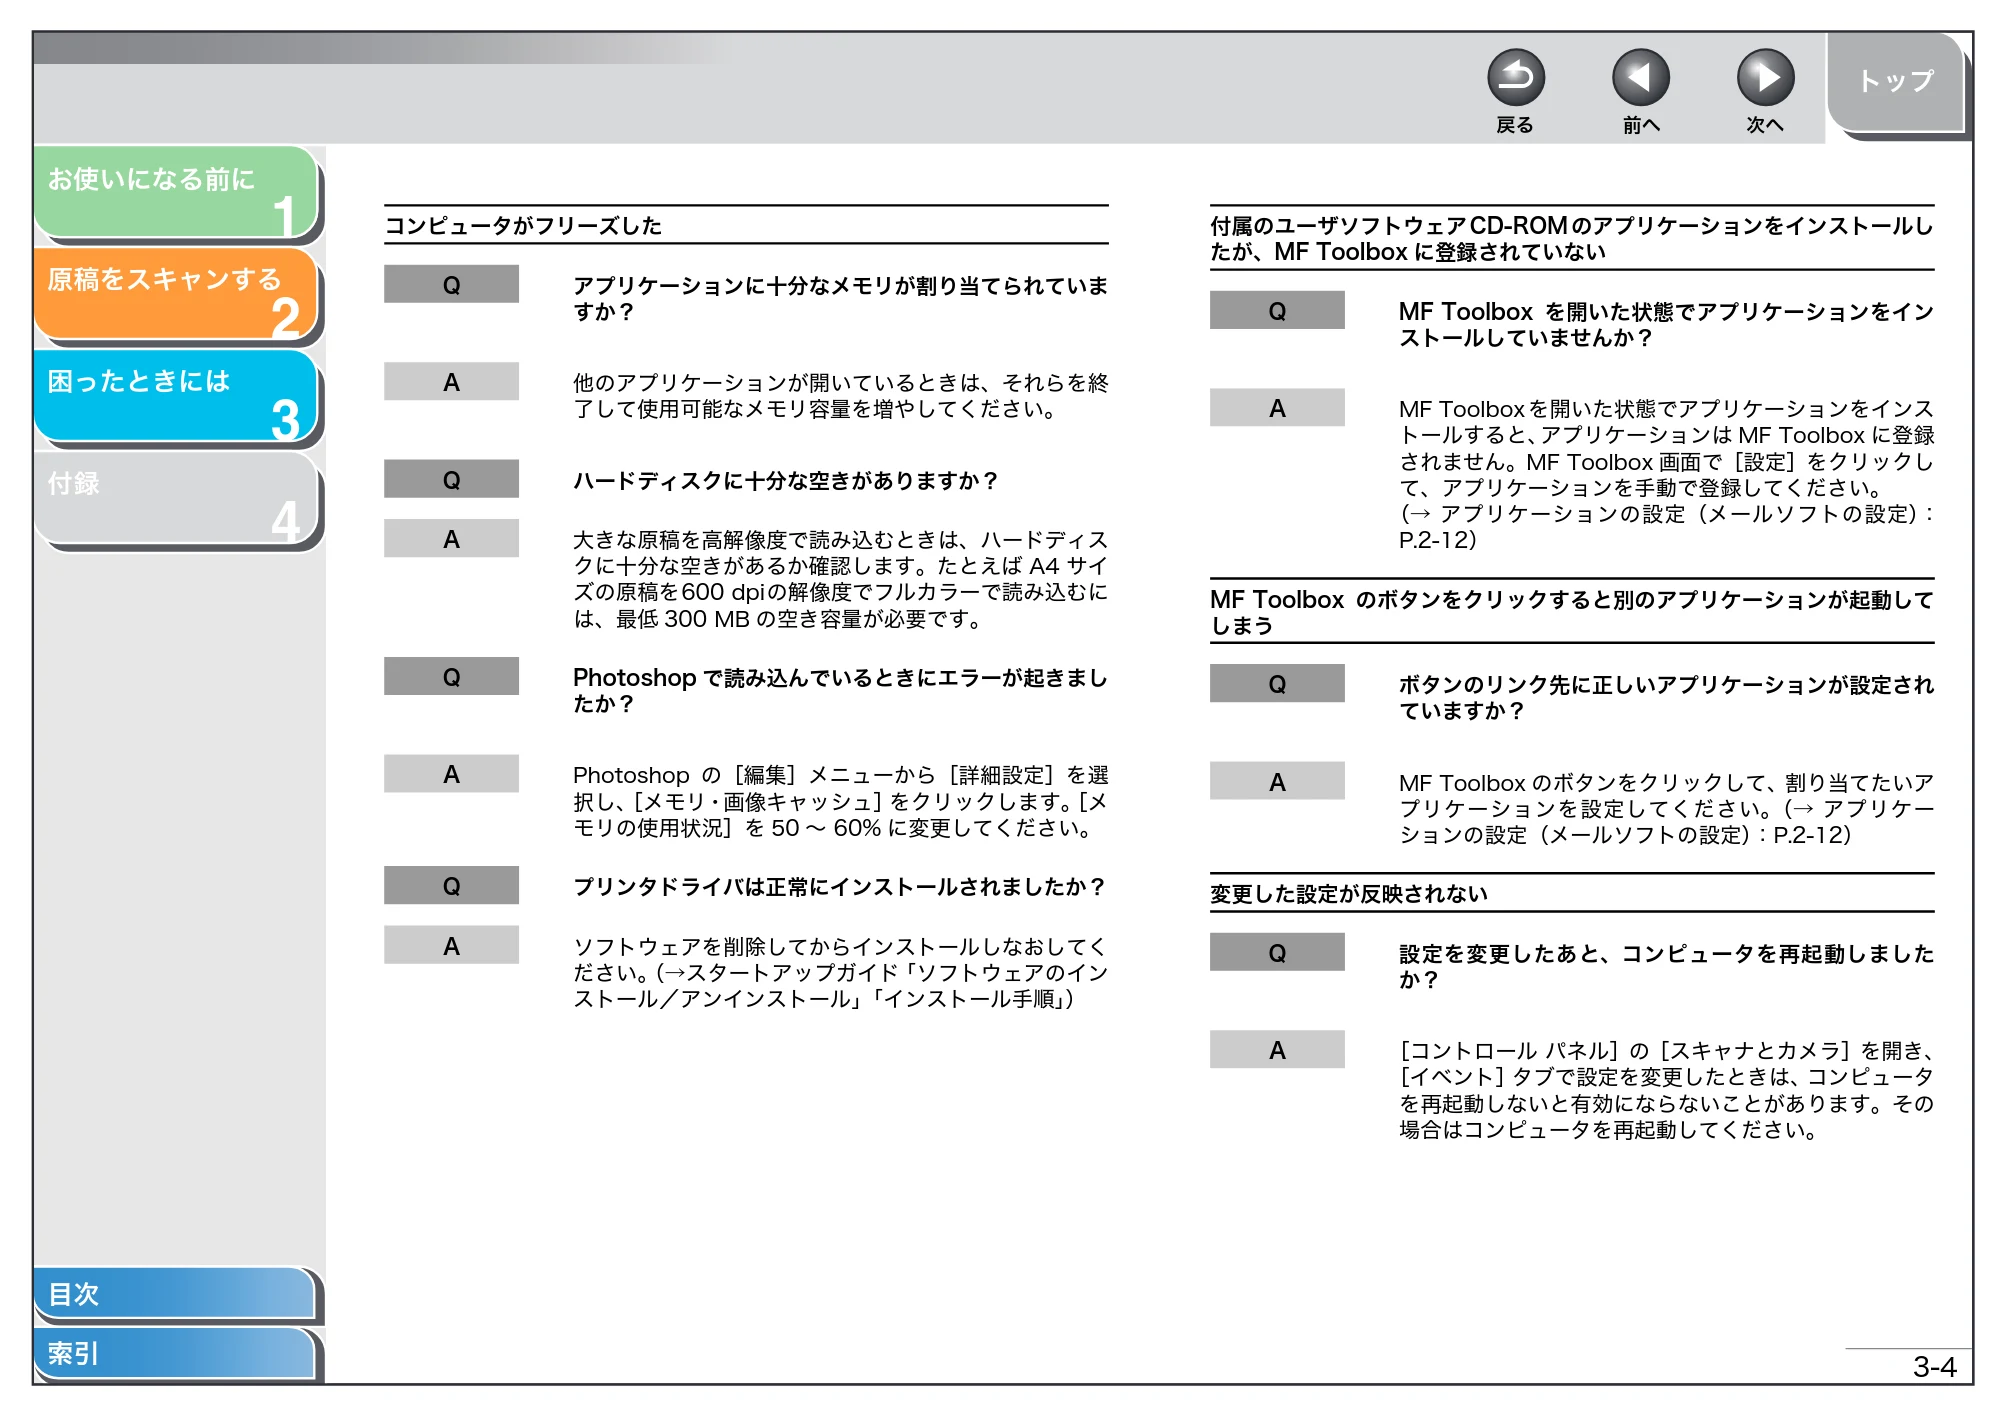Open the 索引 (index) button
The image size is (2000, 1415).
[175, 1353]
